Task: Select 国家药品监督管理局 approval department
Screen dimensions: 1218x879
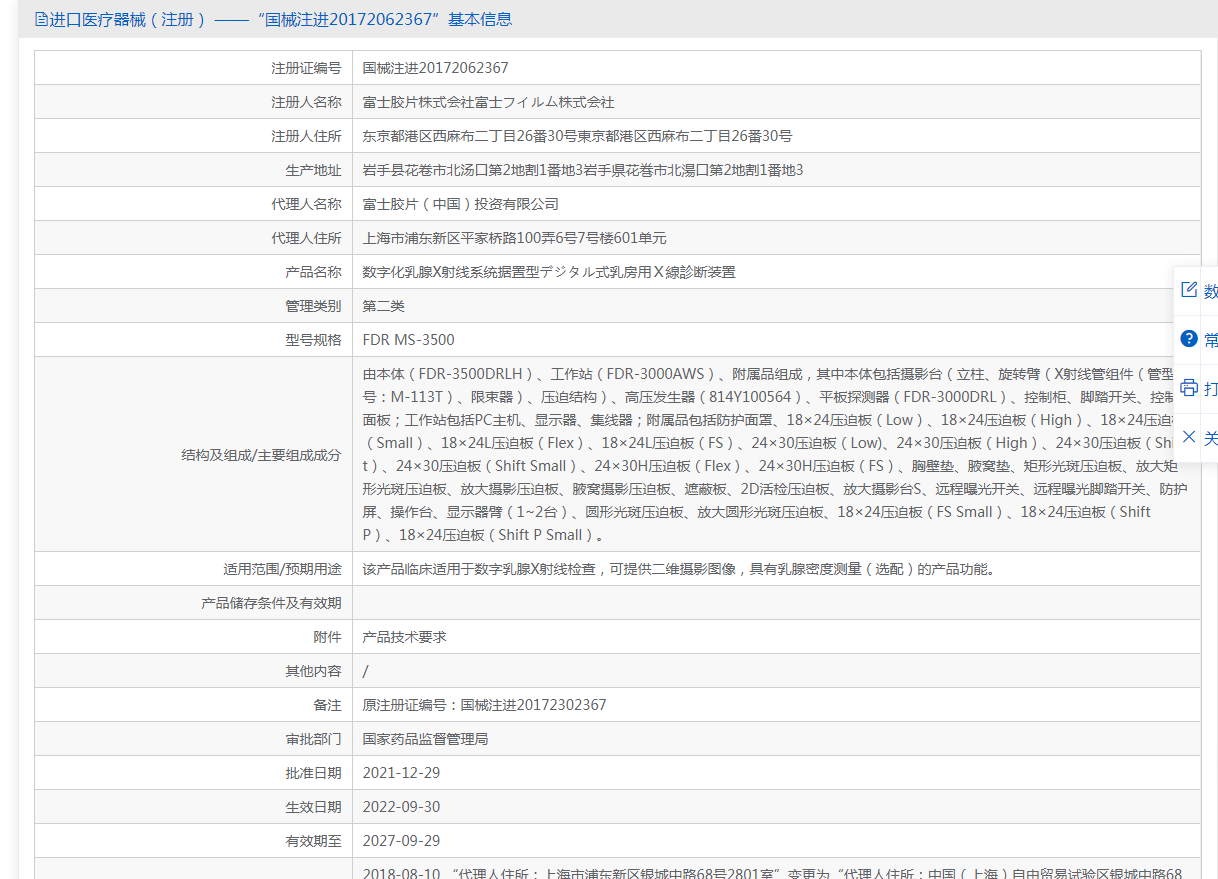Action: [425, 739]
